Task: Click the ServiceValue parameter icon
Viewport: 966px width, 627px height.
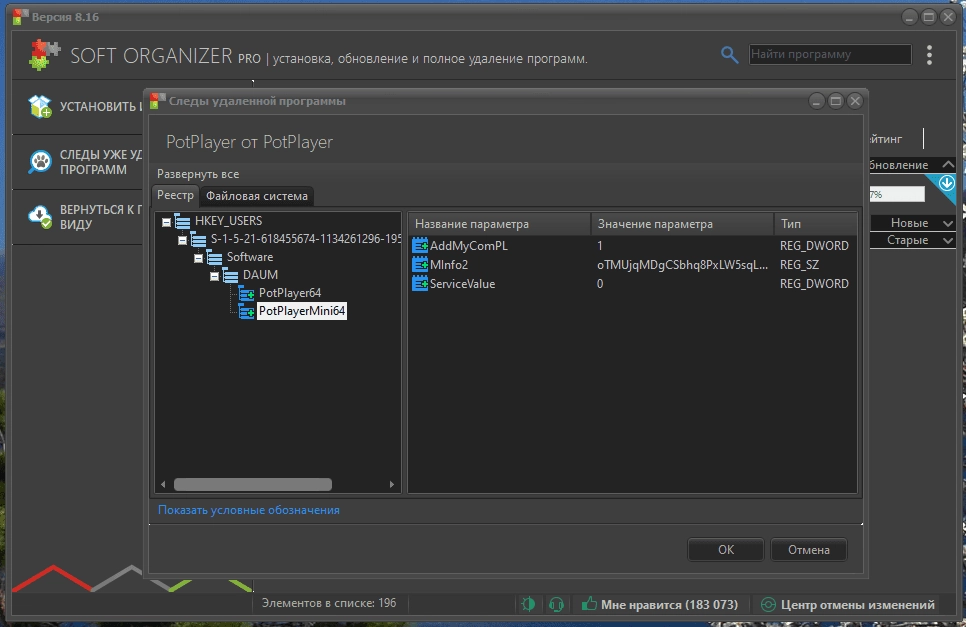Action: [x=420, y=284]
